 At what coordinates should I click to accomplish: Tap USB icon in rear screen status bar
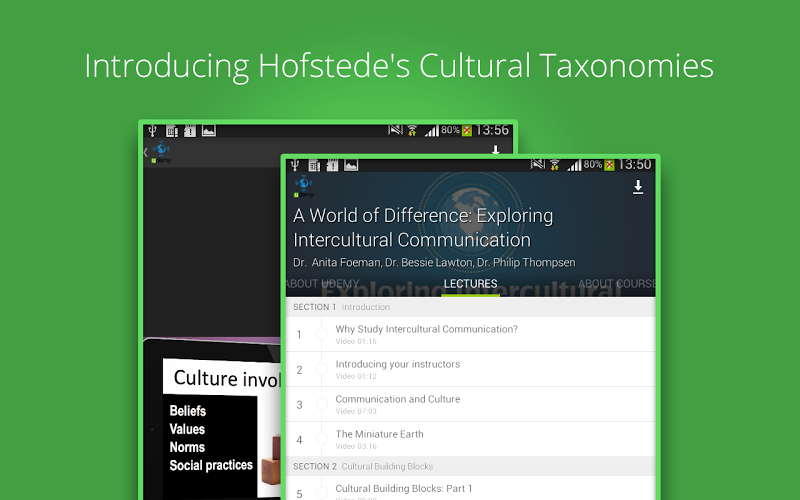[x=152, y=131]
